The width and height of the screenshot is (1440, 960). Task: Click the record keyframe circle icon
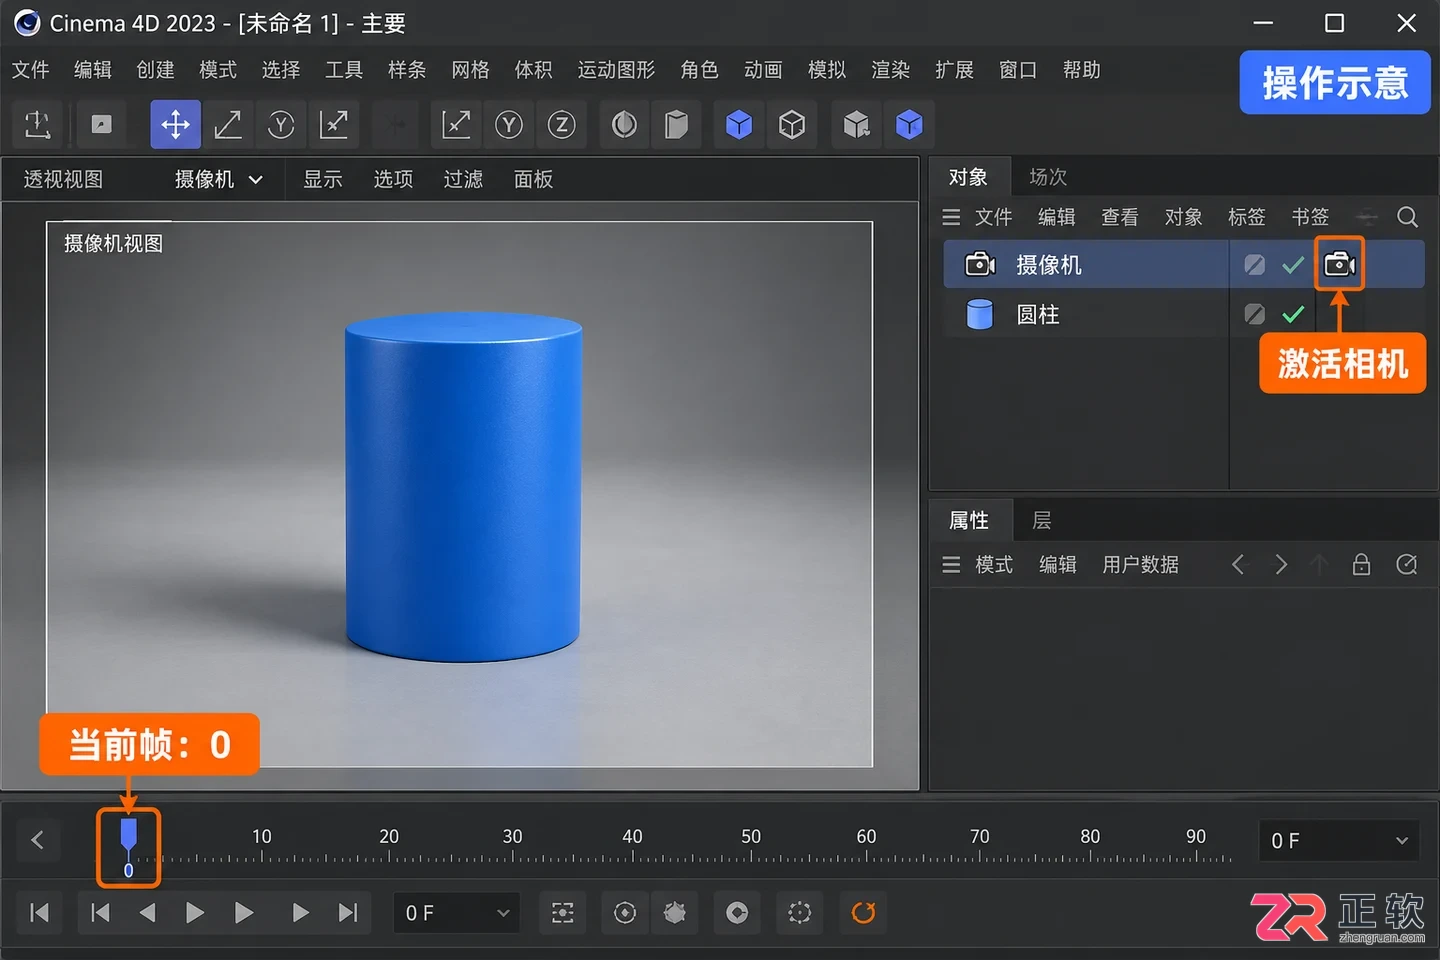[625, 913]
